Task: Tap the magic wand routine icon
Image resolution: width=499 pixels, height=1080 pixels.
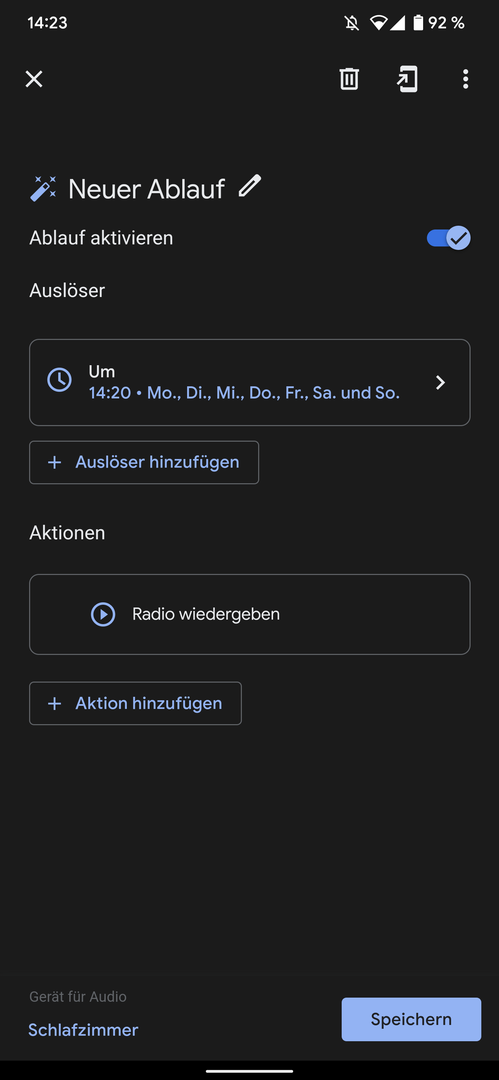Action: point(43,188)
